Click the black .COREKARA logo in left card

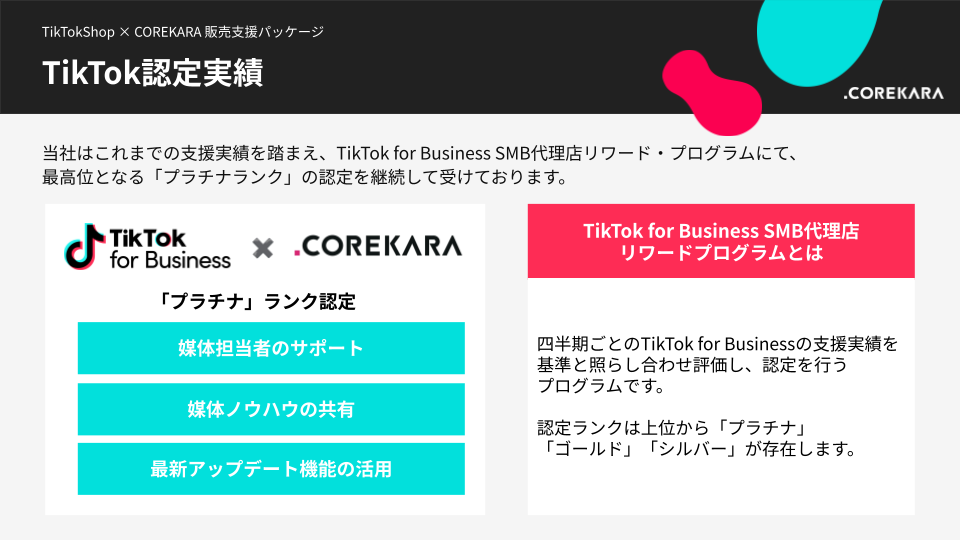tap(378, 246)
